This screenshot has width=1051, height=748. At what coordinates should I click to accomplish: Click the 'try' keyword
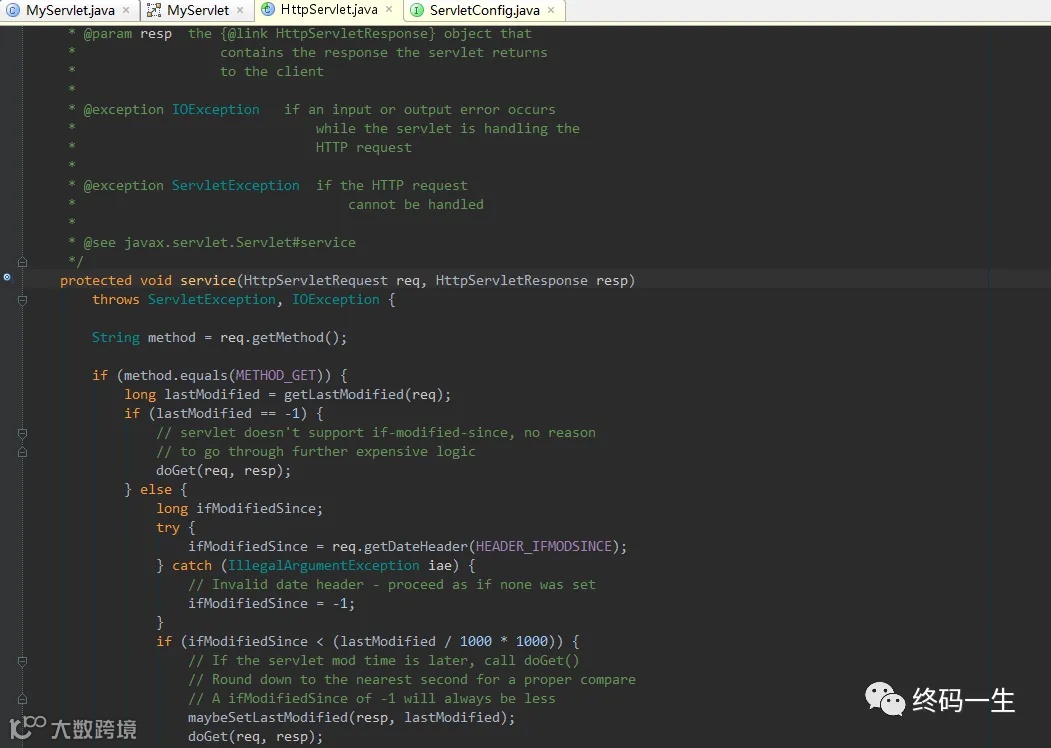click(x=168, y=527)
